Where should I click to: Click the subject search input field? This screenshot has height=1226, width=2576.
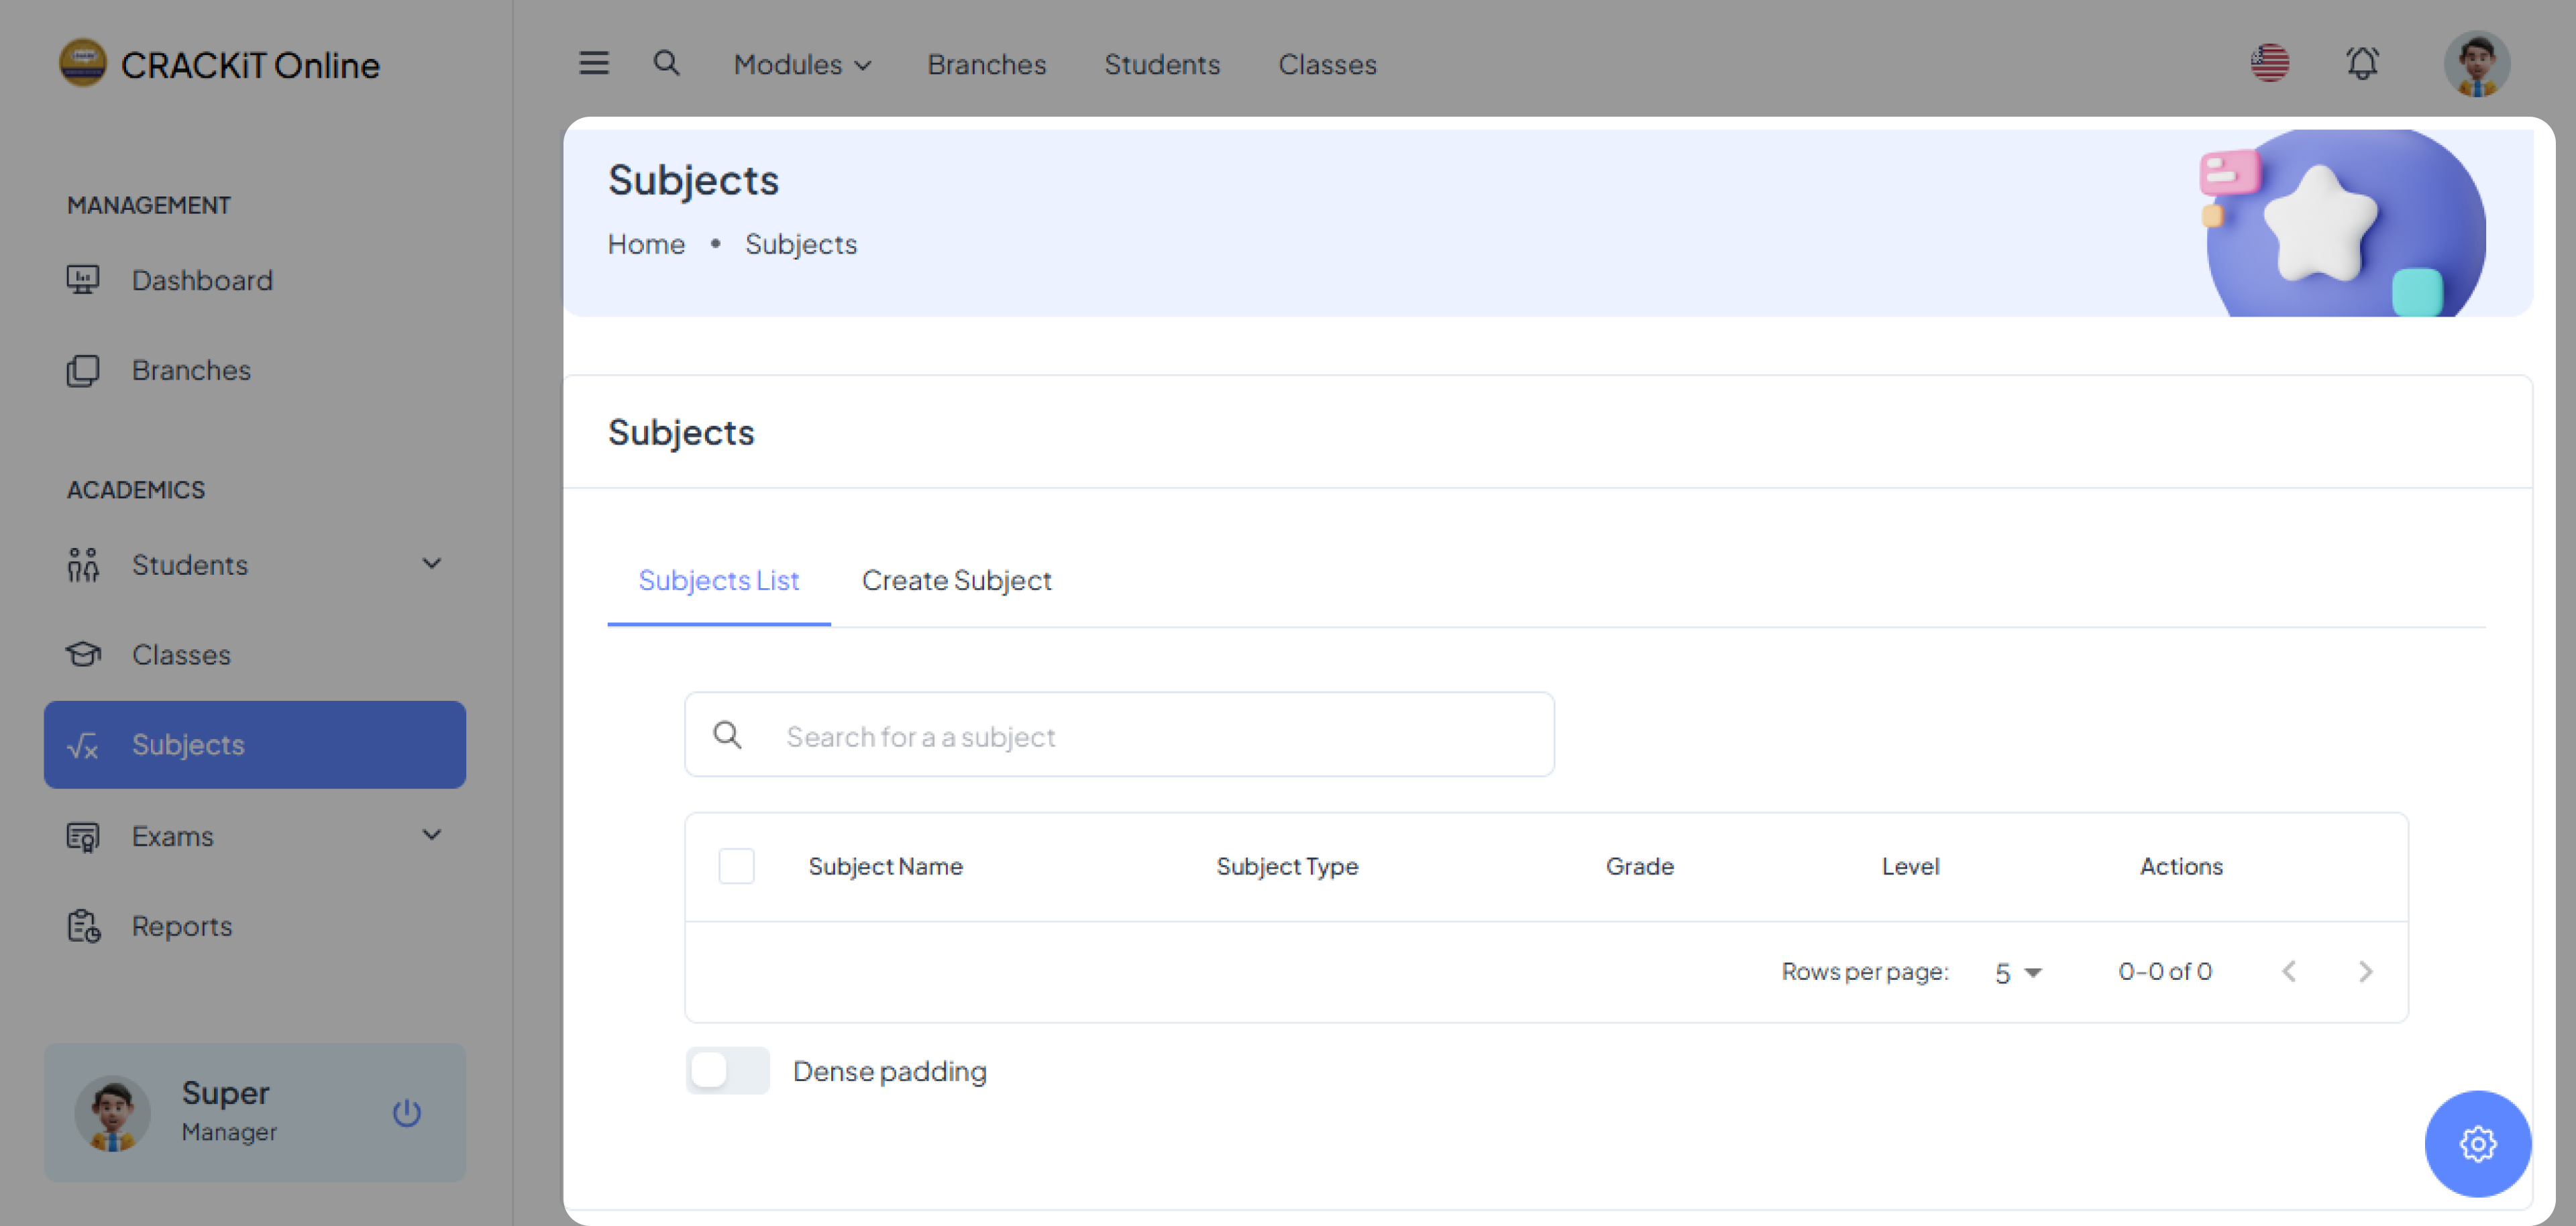tap(1150, 736)
